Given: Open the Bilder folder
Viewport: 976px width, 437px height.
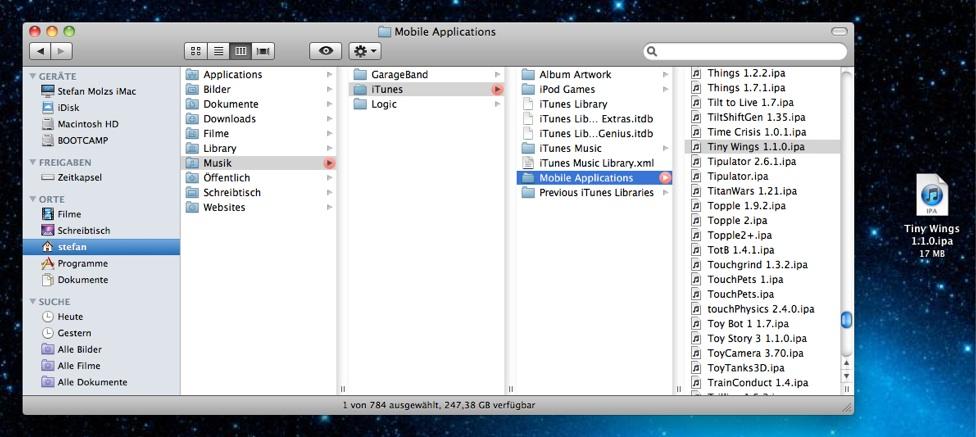Looking at the screenshot, I should pos(259,89).
